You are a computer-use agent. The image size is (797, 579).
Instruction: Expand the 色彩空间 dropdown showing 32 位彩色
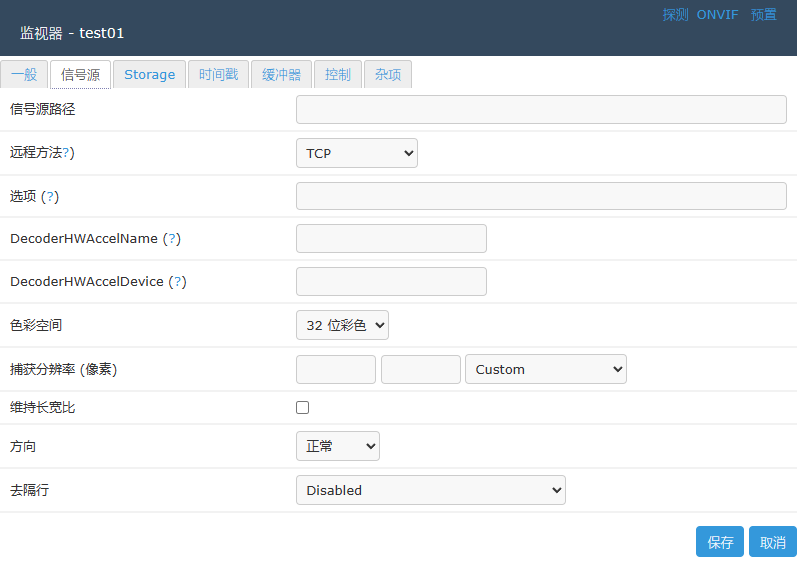coord(342,325)
